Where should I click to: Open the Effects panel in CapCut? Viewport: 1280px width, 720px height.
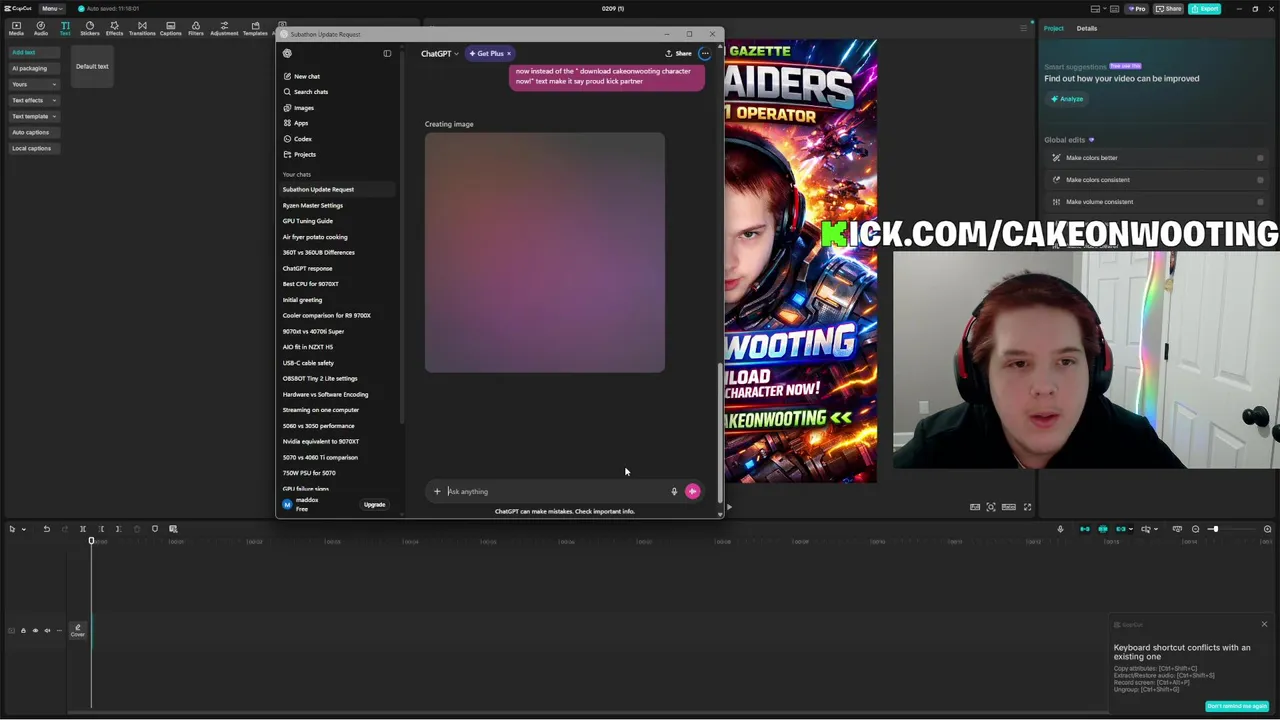[114, 28]
